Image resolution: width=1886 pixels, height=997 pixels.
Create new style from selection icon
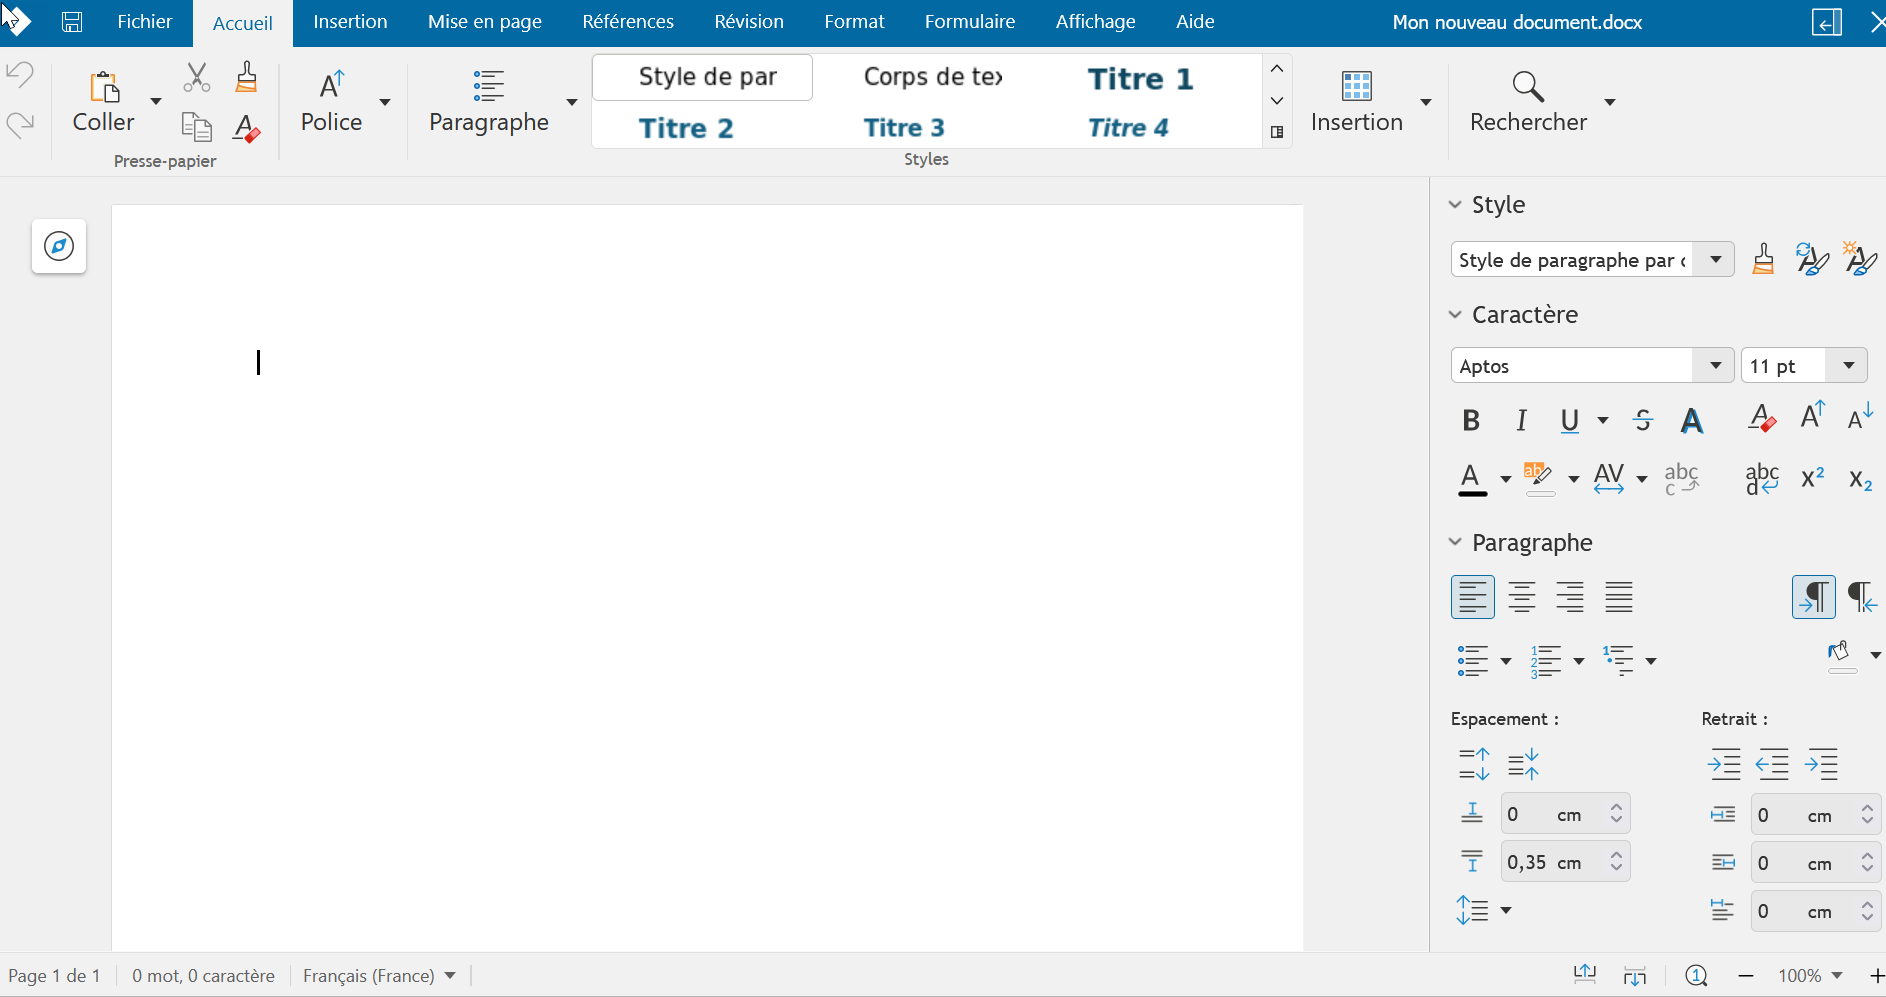coord(1860,259)
